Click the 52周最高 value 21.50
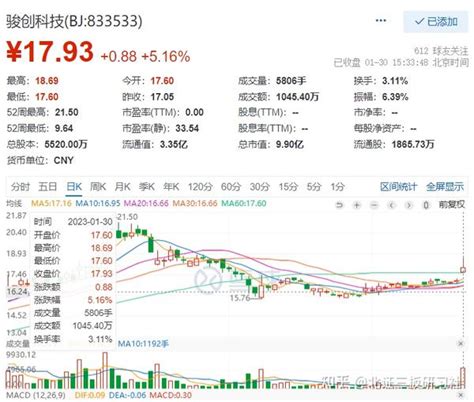 67,112
